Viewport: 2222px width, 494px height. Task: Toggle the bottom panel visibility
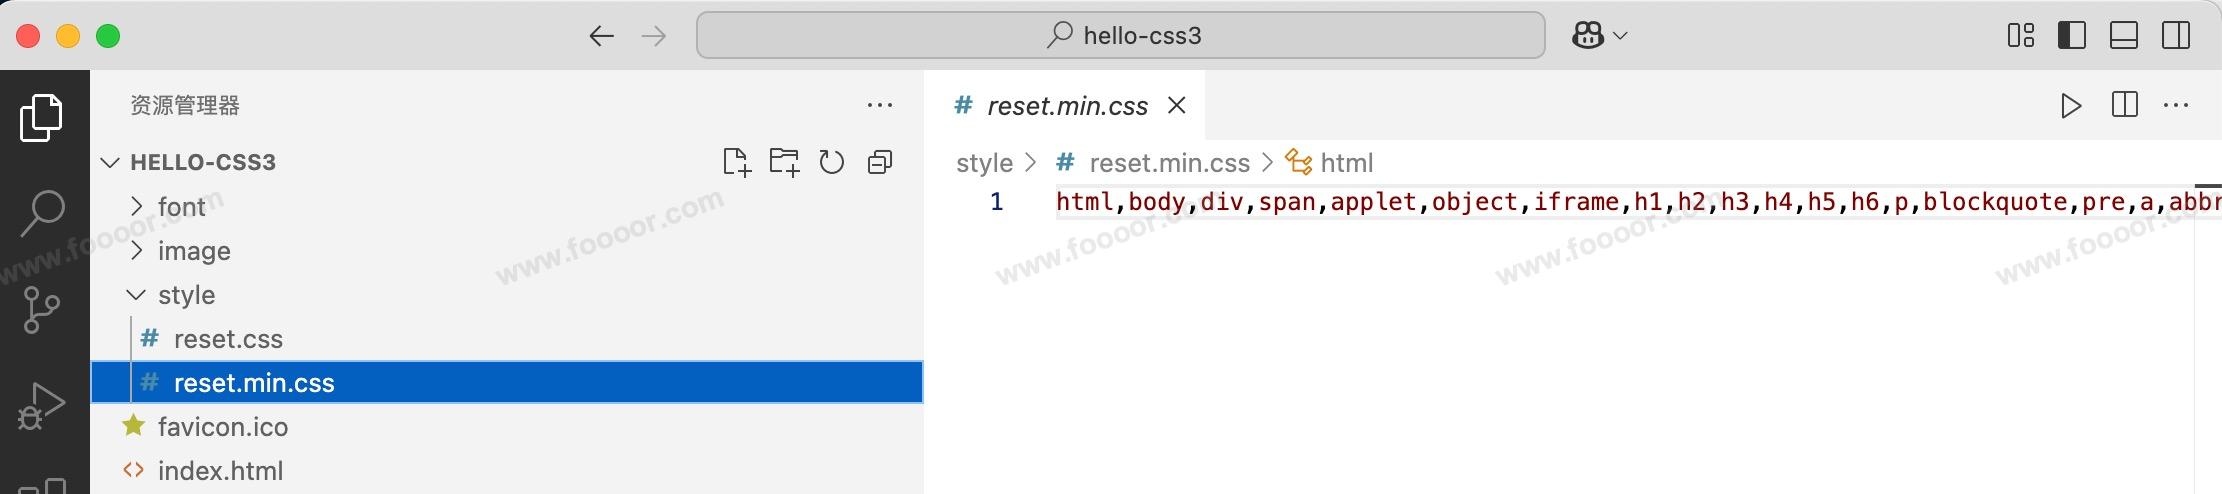[x=2124, y=36]
